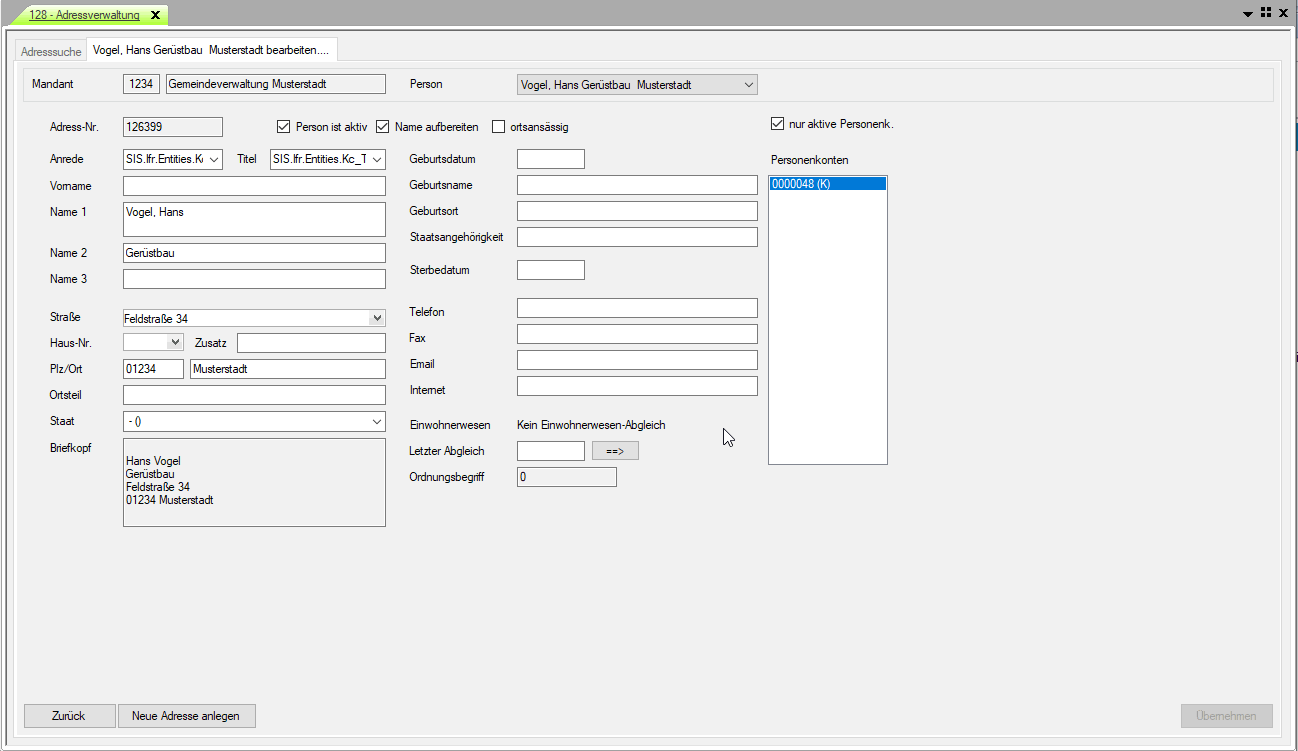Switch to the Adresssuche tab
The height and width of the screenshot is (751, 1298).
(x=51, y=51)
